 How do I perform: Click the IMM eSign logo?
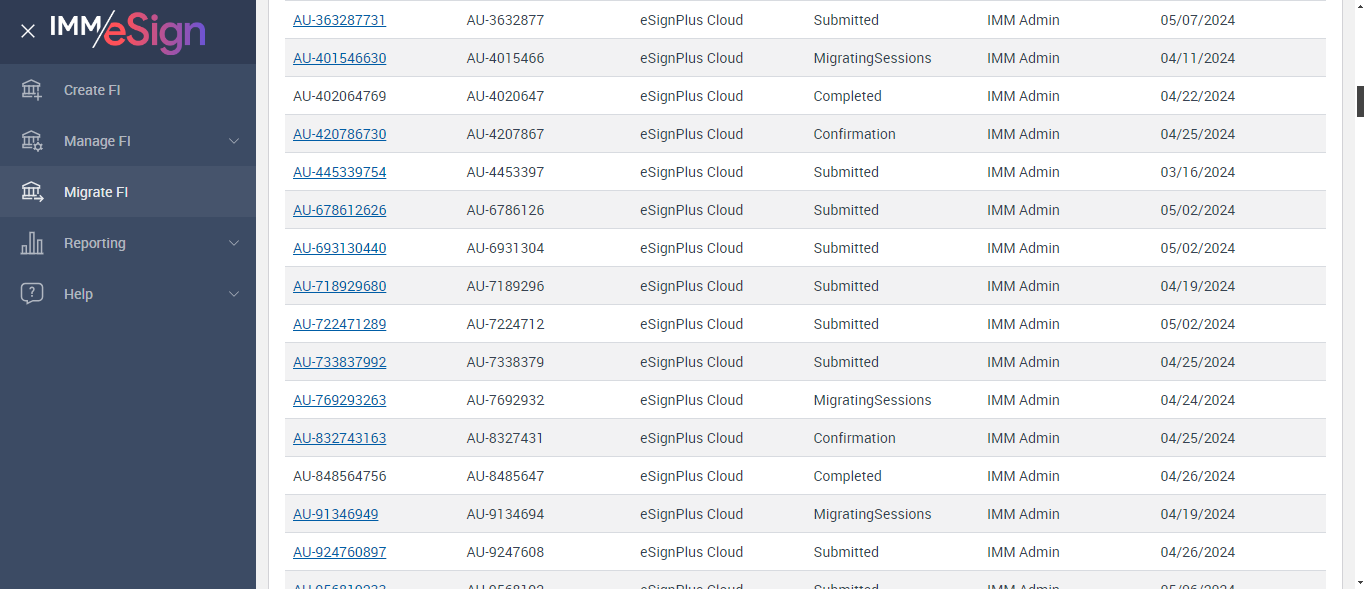coord(128,30)
